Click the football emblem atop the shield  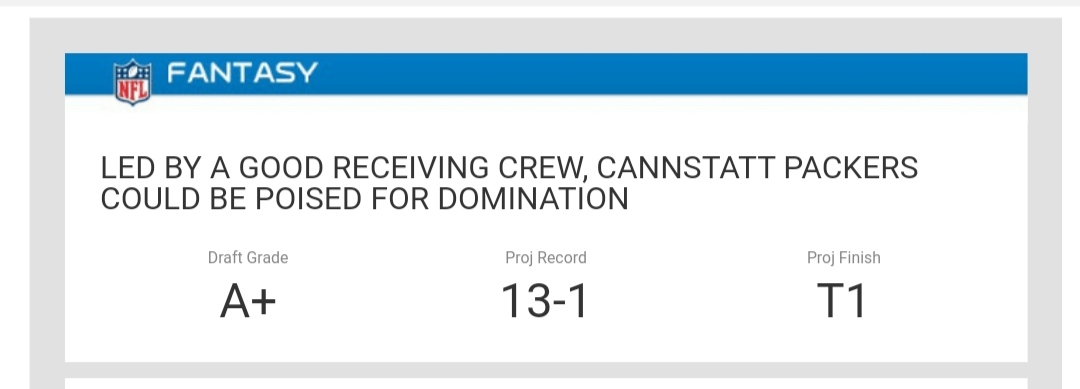click(133, 67)
